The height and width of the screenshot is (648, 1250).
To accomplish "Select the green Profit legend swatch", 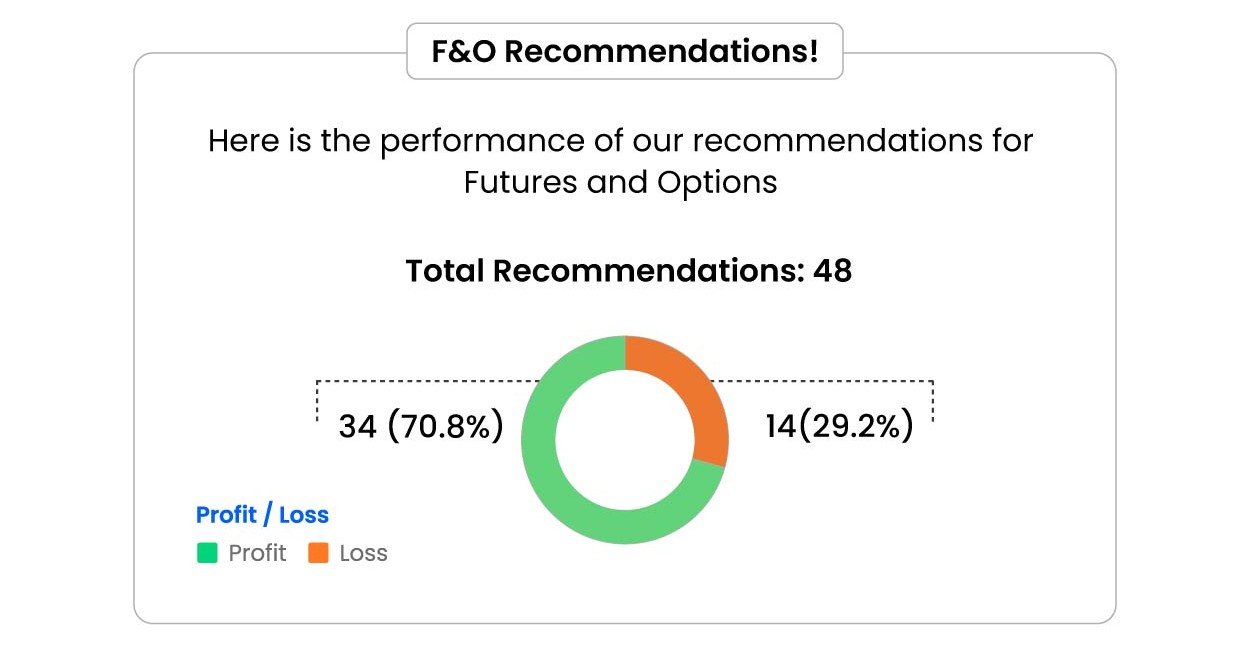I will tap(207, 553).
